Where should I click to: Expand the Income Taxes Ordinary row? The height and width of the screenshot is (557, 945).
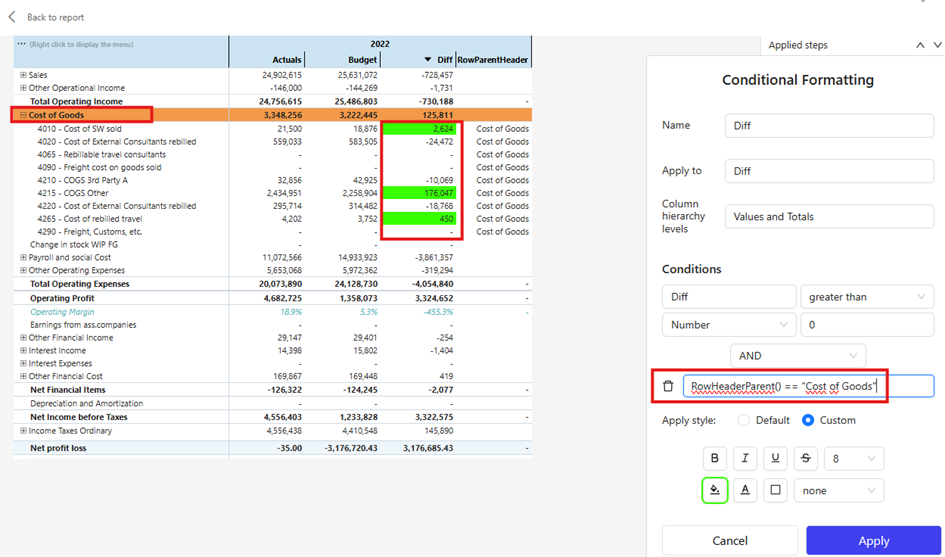pyautogui.click(x=24, y=431)
